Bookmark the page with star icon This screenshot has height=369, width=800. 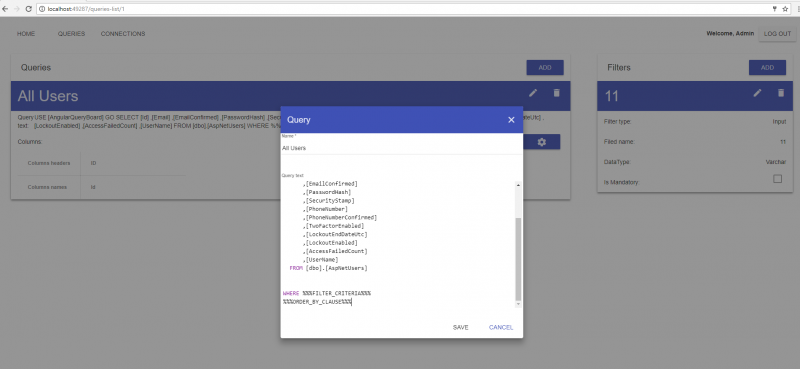tap(785, 9)
